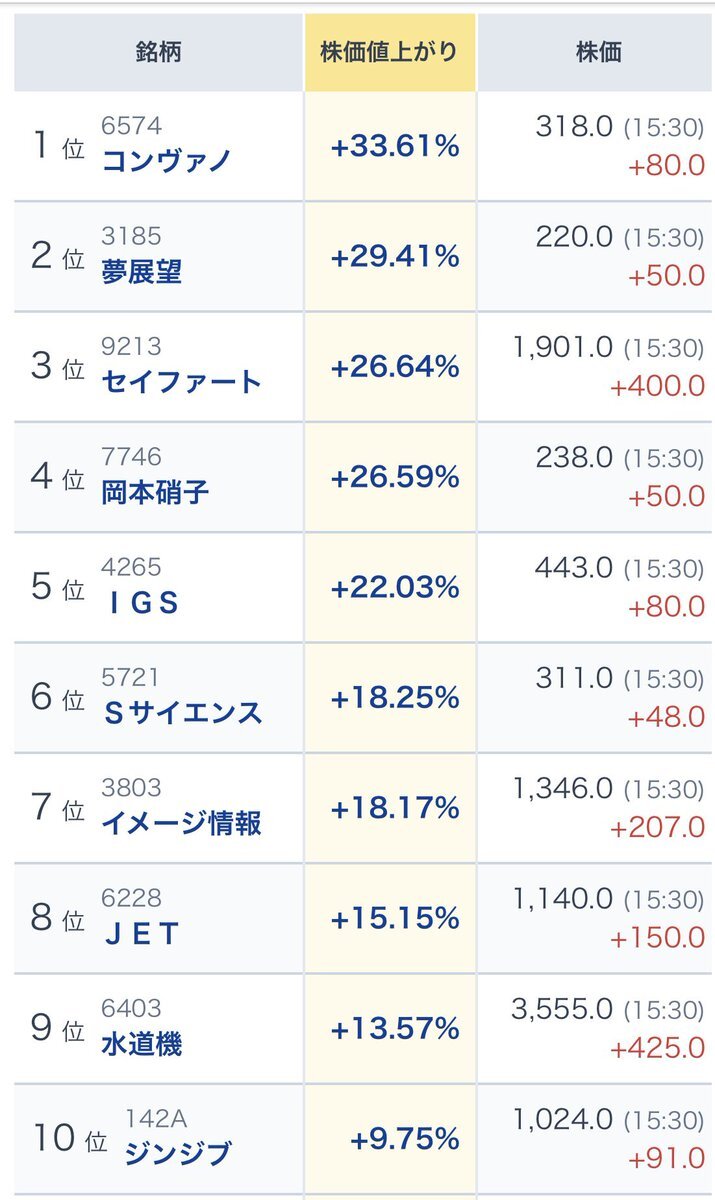This screenshot has height=1200, width=715.
Task: Click the ＩＧＳ stock link
Action: pyautogui.click(x=141, y=603)
